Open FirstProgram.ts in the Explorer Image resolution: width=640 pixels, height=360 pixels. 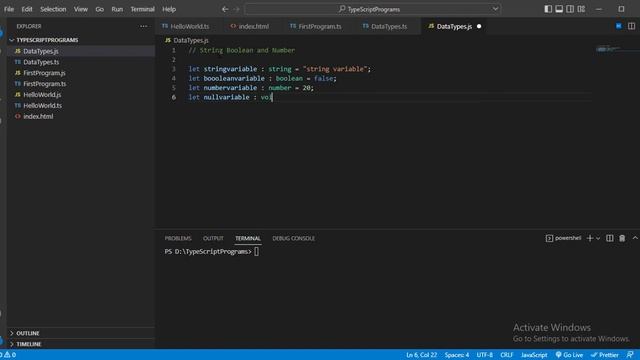[81, 84]
